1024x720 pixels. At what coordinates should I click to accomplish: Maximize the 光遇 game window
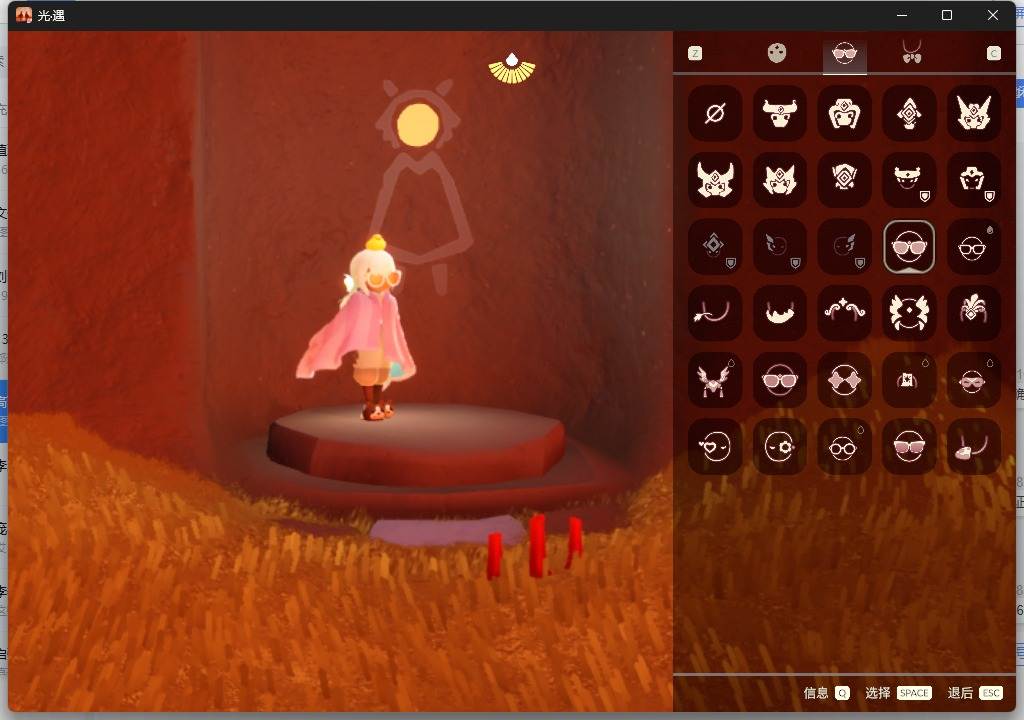947,15
